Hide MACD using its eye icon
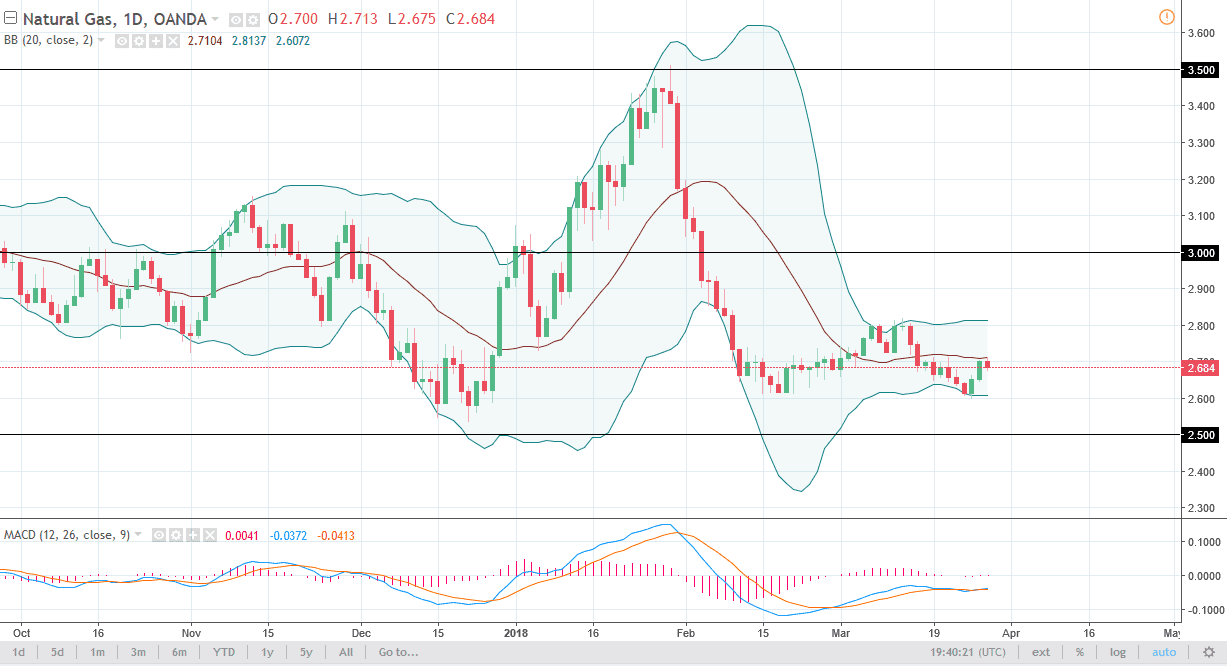Viewport: 1227px width, 666px height. click(159, 535)
